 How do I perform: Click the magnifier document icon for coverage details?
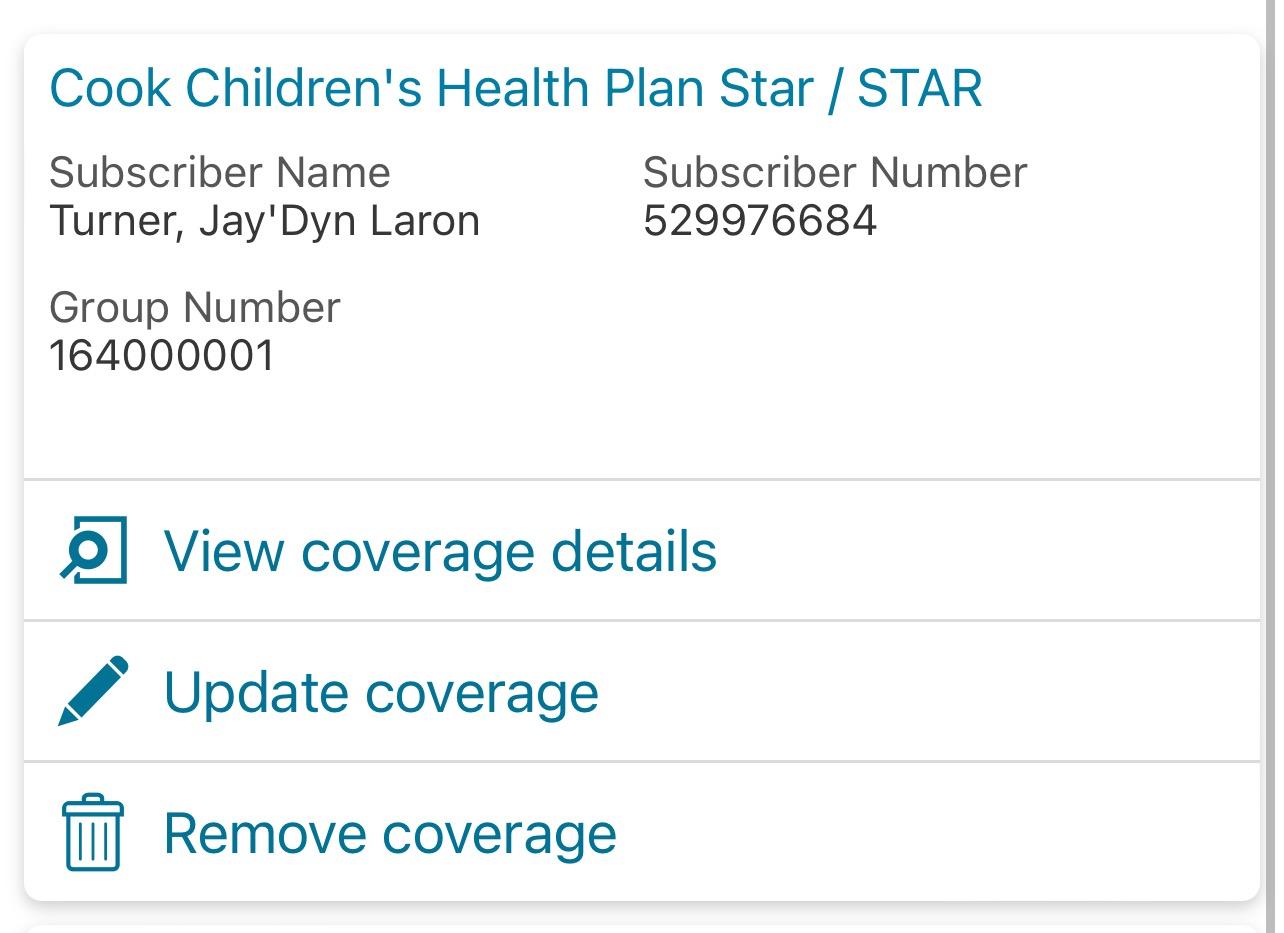(x=93, y=549)
